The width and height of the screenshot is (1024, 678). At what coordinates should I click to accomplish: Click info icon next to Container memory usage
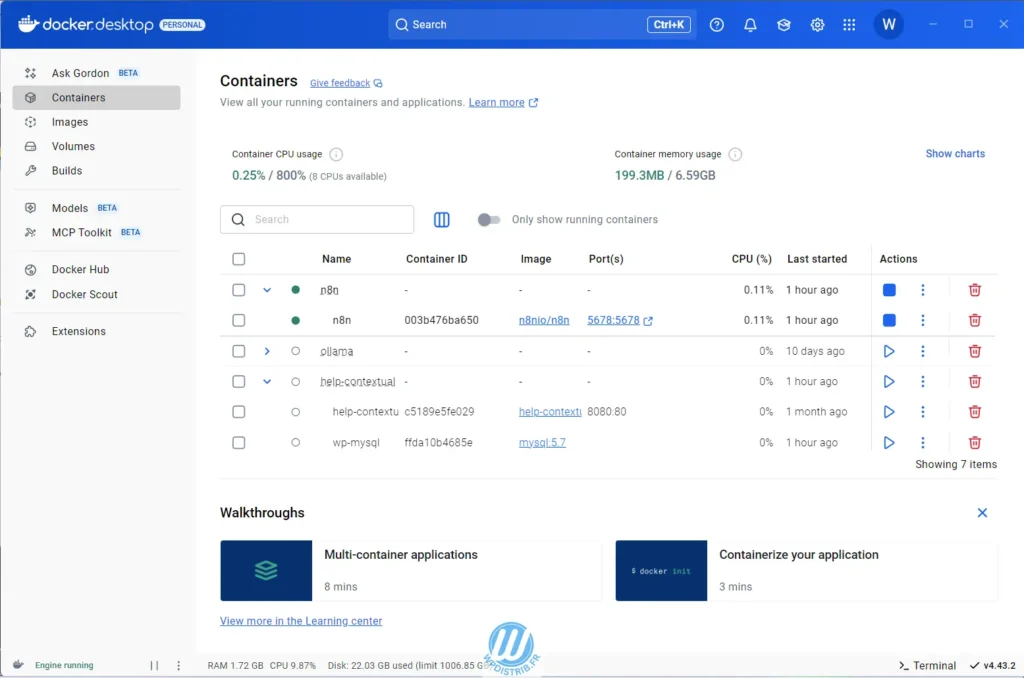735,154
